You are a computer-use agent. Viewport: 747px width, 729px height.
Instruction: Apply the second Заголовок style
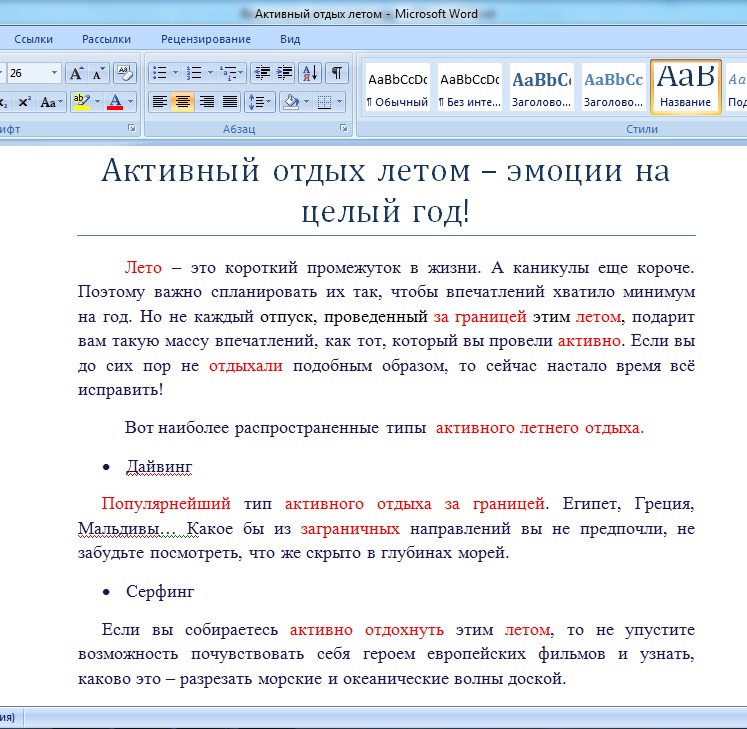pos(614,87)
